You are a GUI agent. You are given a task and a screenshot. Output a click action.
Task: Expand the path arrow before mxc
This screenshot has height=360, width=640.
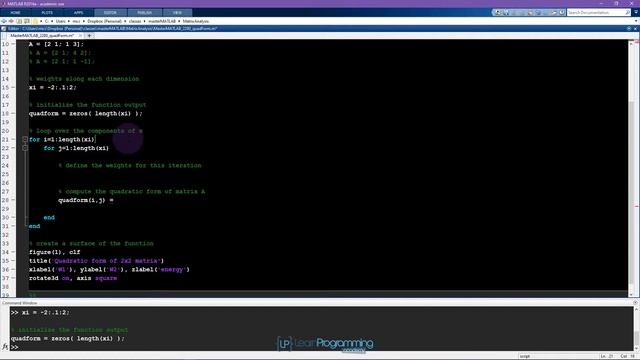(x=69, y=21)
